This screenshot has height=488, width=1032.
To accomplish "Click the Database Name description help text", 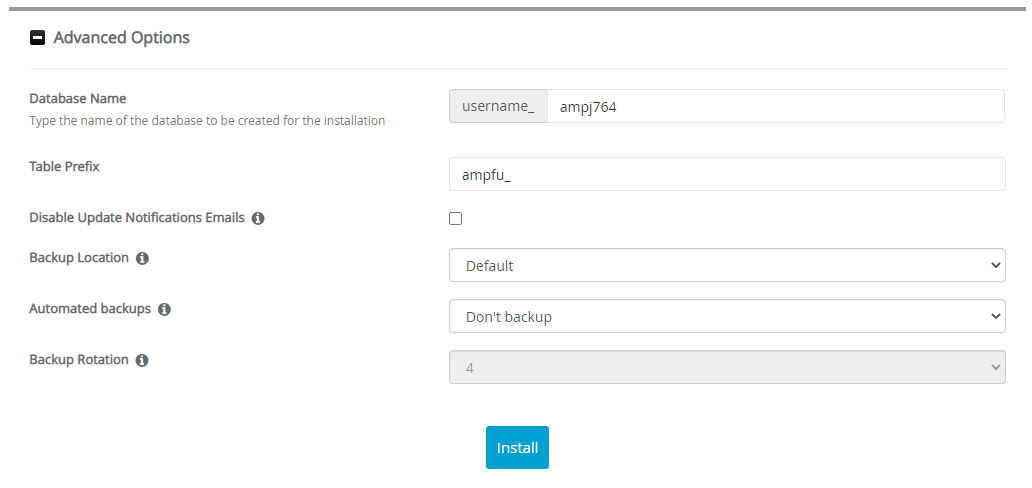I will tap(207, 121).
